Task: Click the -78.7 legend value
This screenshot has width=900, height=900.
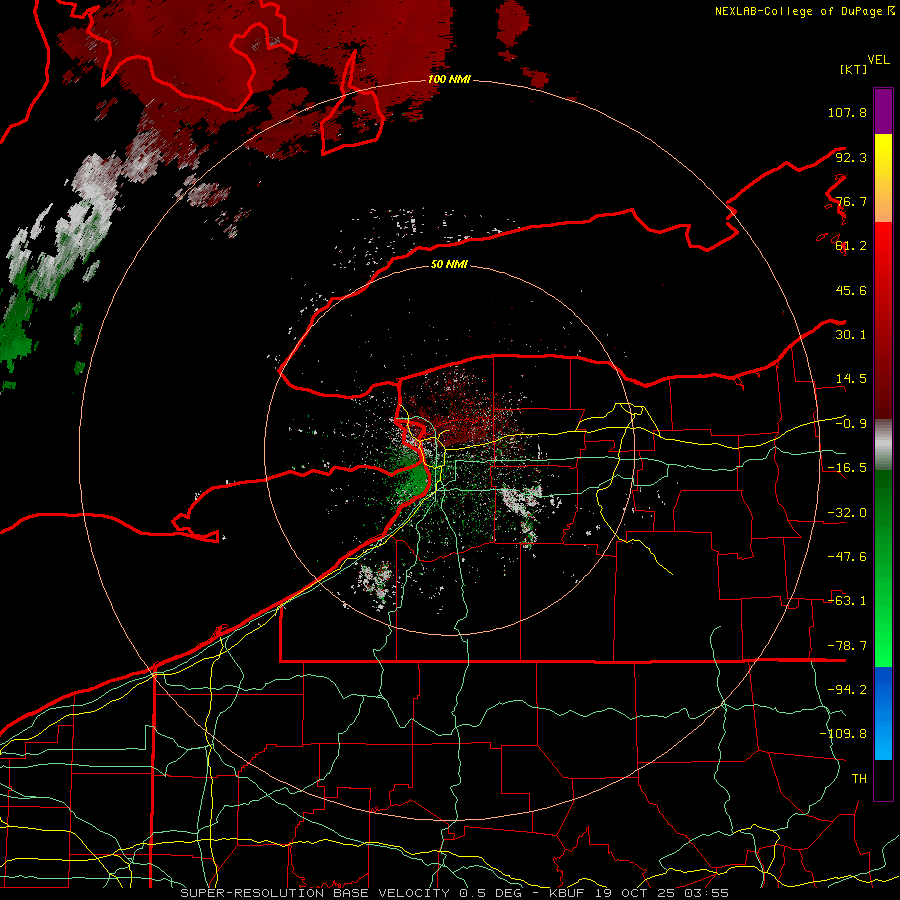Action: 847,646
